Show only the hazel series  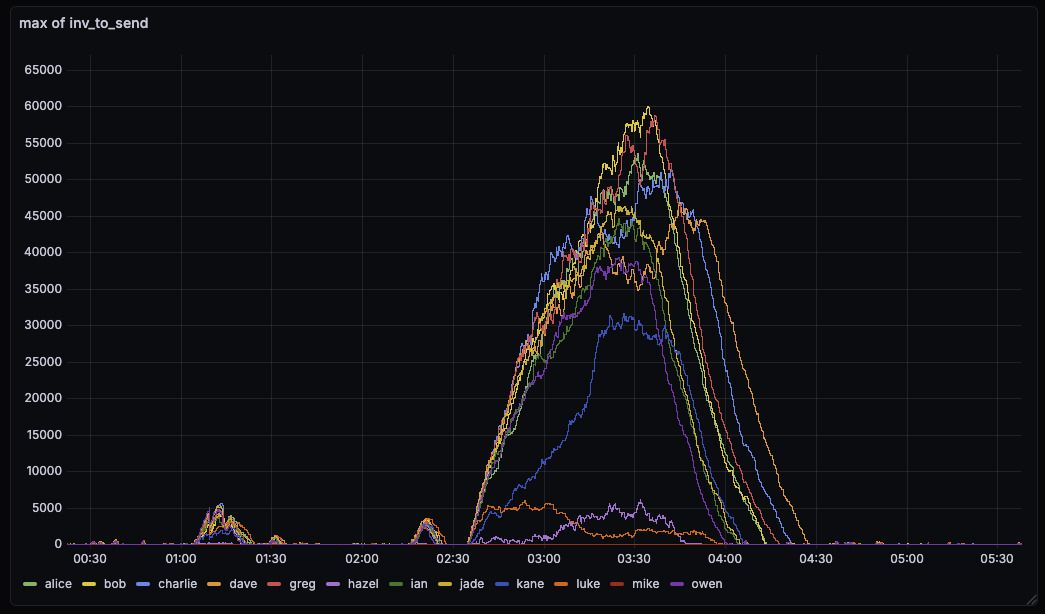362,584
